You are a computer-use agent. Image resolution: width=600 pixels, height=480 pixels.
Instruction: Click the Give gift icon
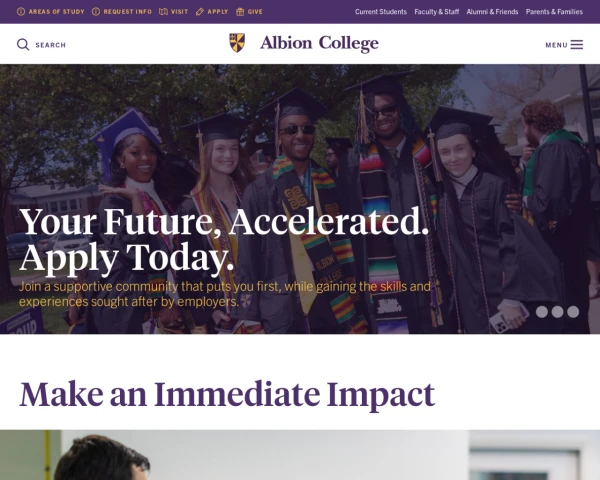241,12
